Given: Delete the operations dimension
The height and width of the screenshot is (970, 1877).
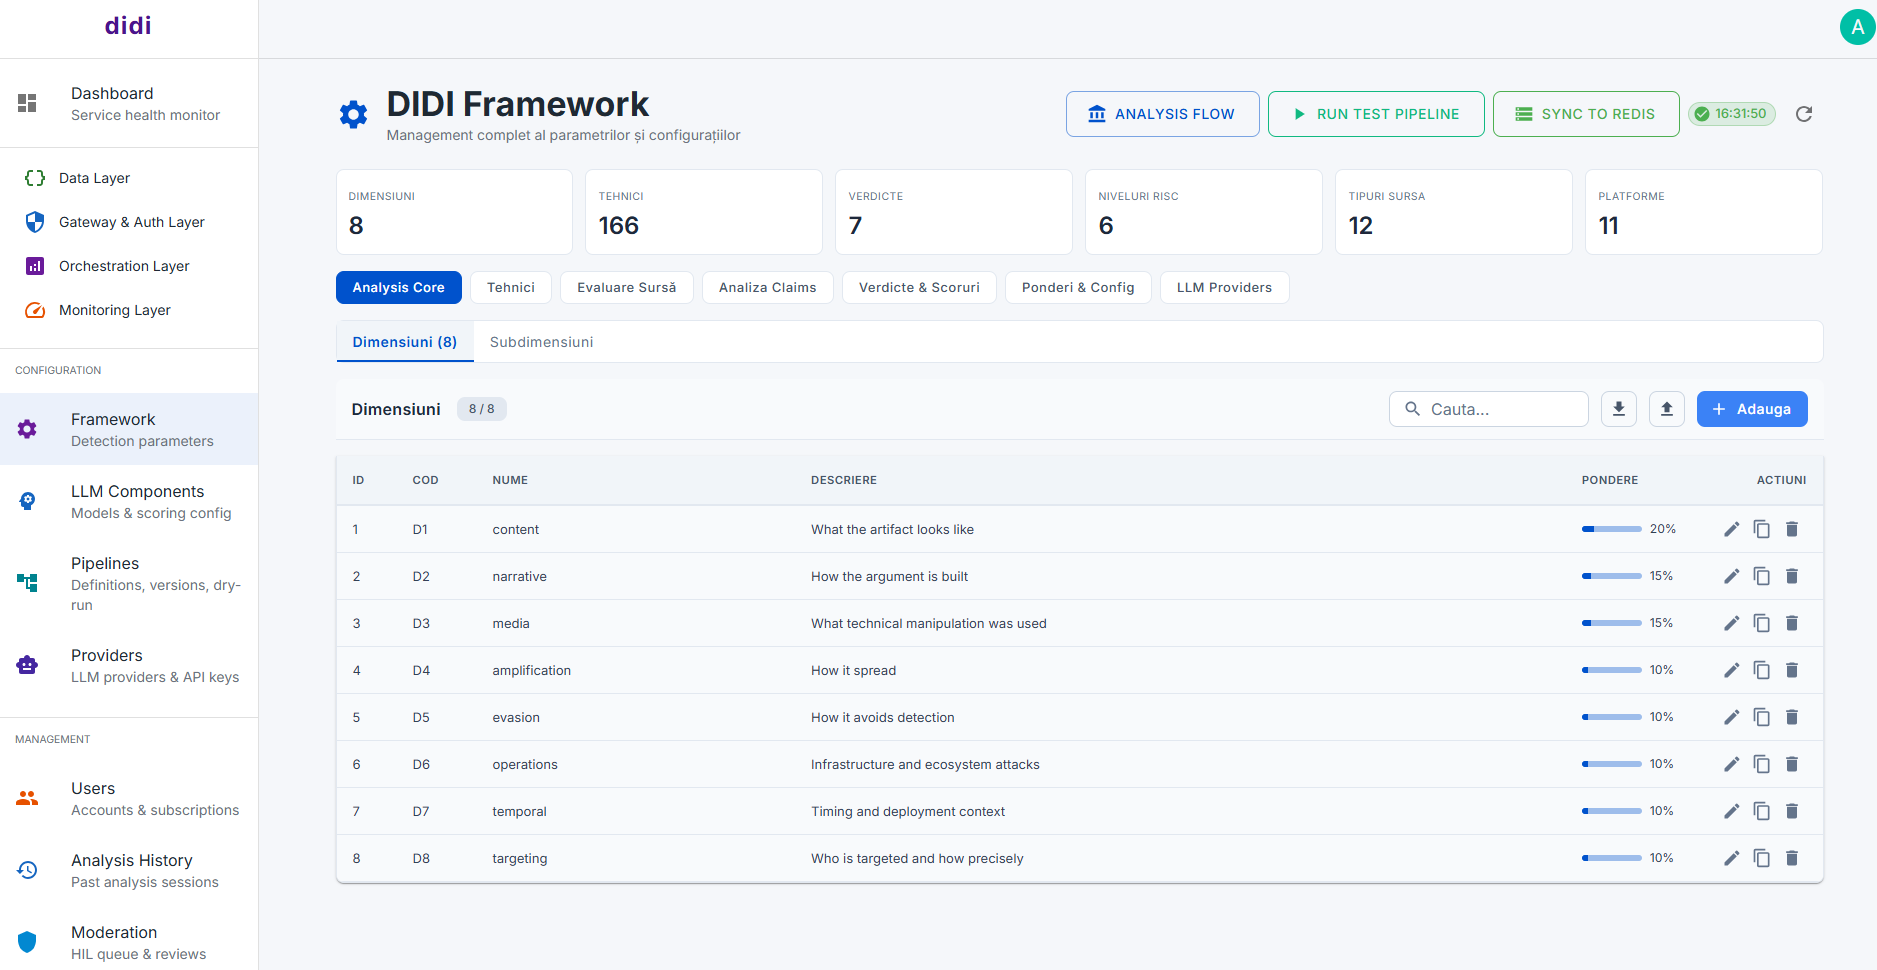Looking at the screenshot, I should click(x=1792, y=764).
